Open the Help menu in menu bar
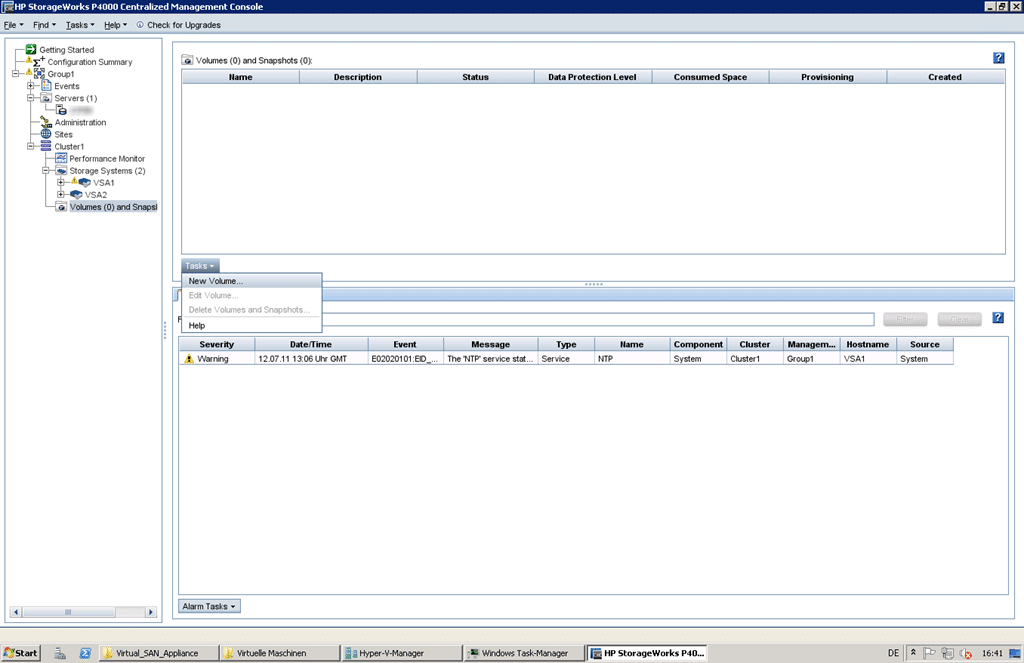Viewport: 1024px width, 663px height. (116, 25)
